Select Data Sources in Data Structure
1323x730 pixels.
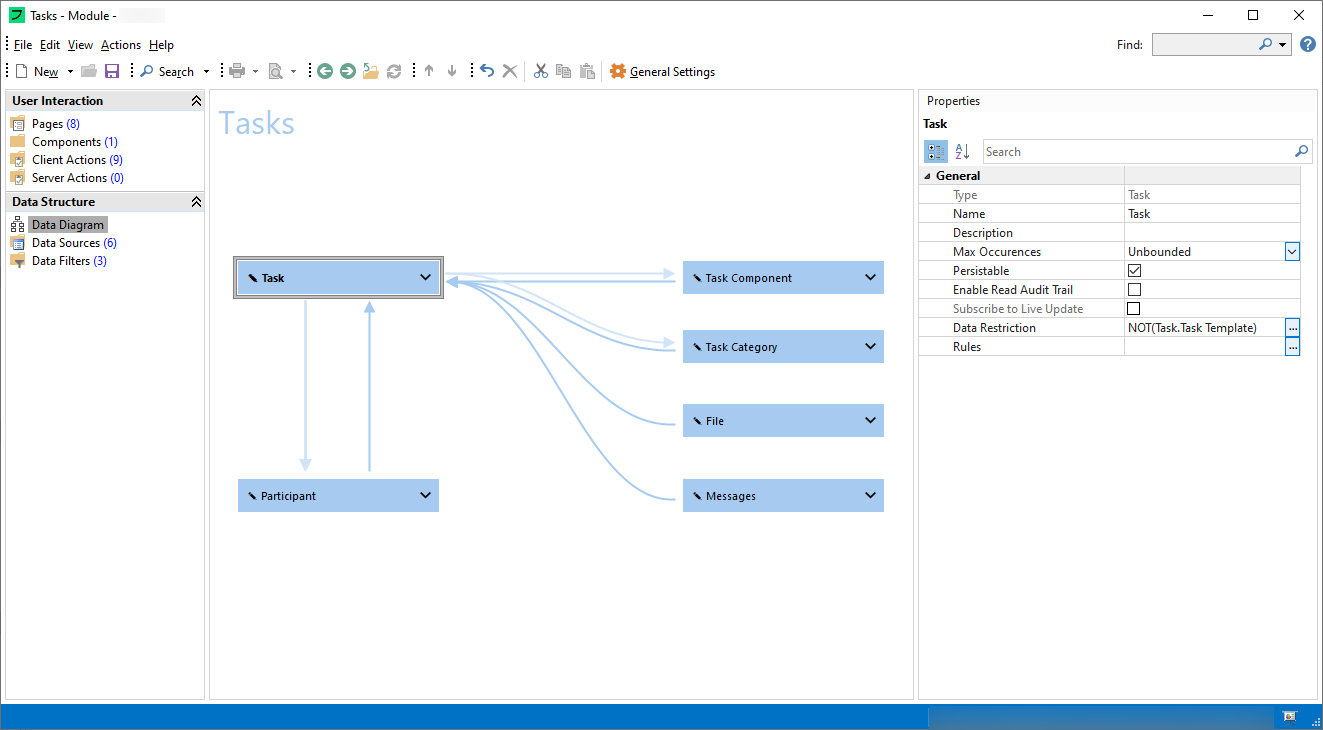[66, 243]
